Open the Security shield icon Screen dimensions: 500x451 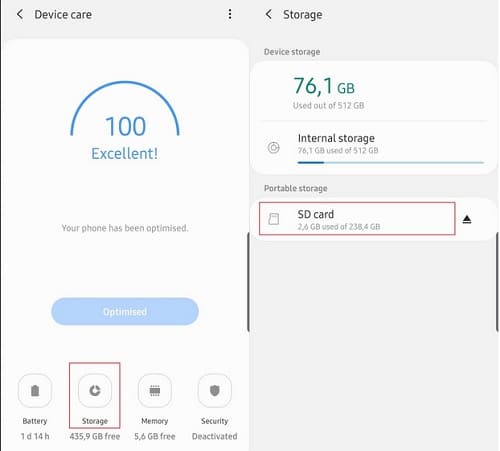point(215,390)
